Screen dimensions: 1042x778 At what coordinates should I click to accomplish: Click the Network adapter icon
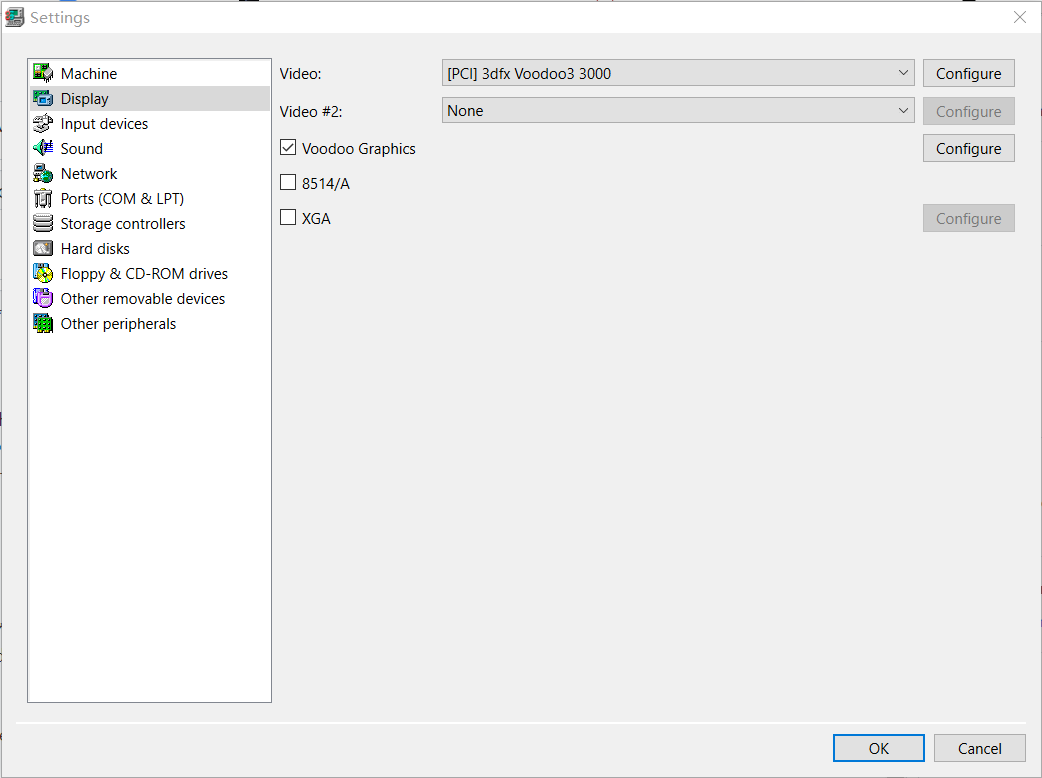[x=44, y=173]
